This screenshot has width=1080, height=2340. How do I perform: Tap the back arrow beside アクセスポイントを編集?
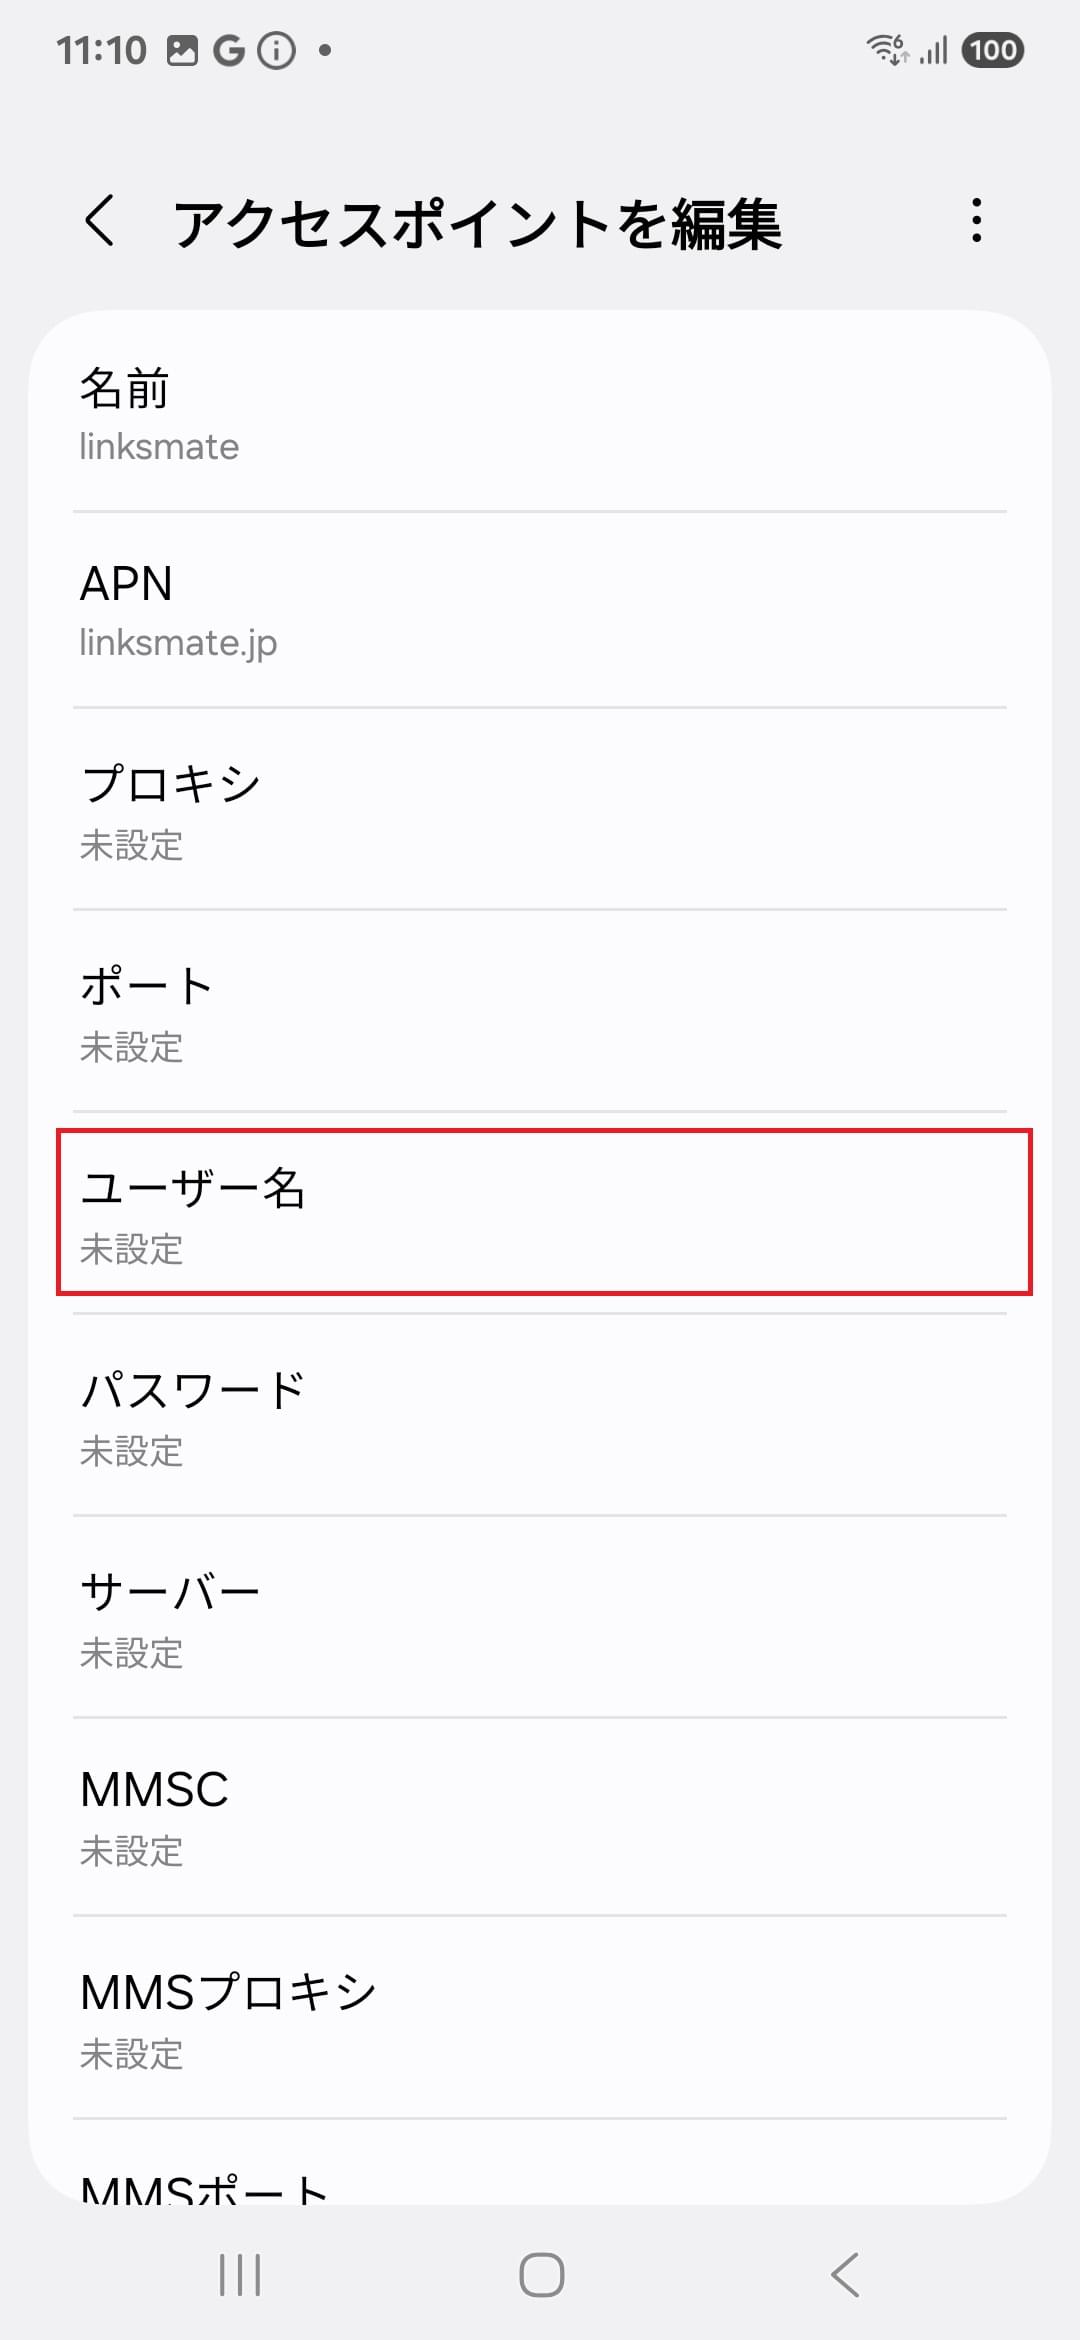pyautogui.click(x=99, y=221)
